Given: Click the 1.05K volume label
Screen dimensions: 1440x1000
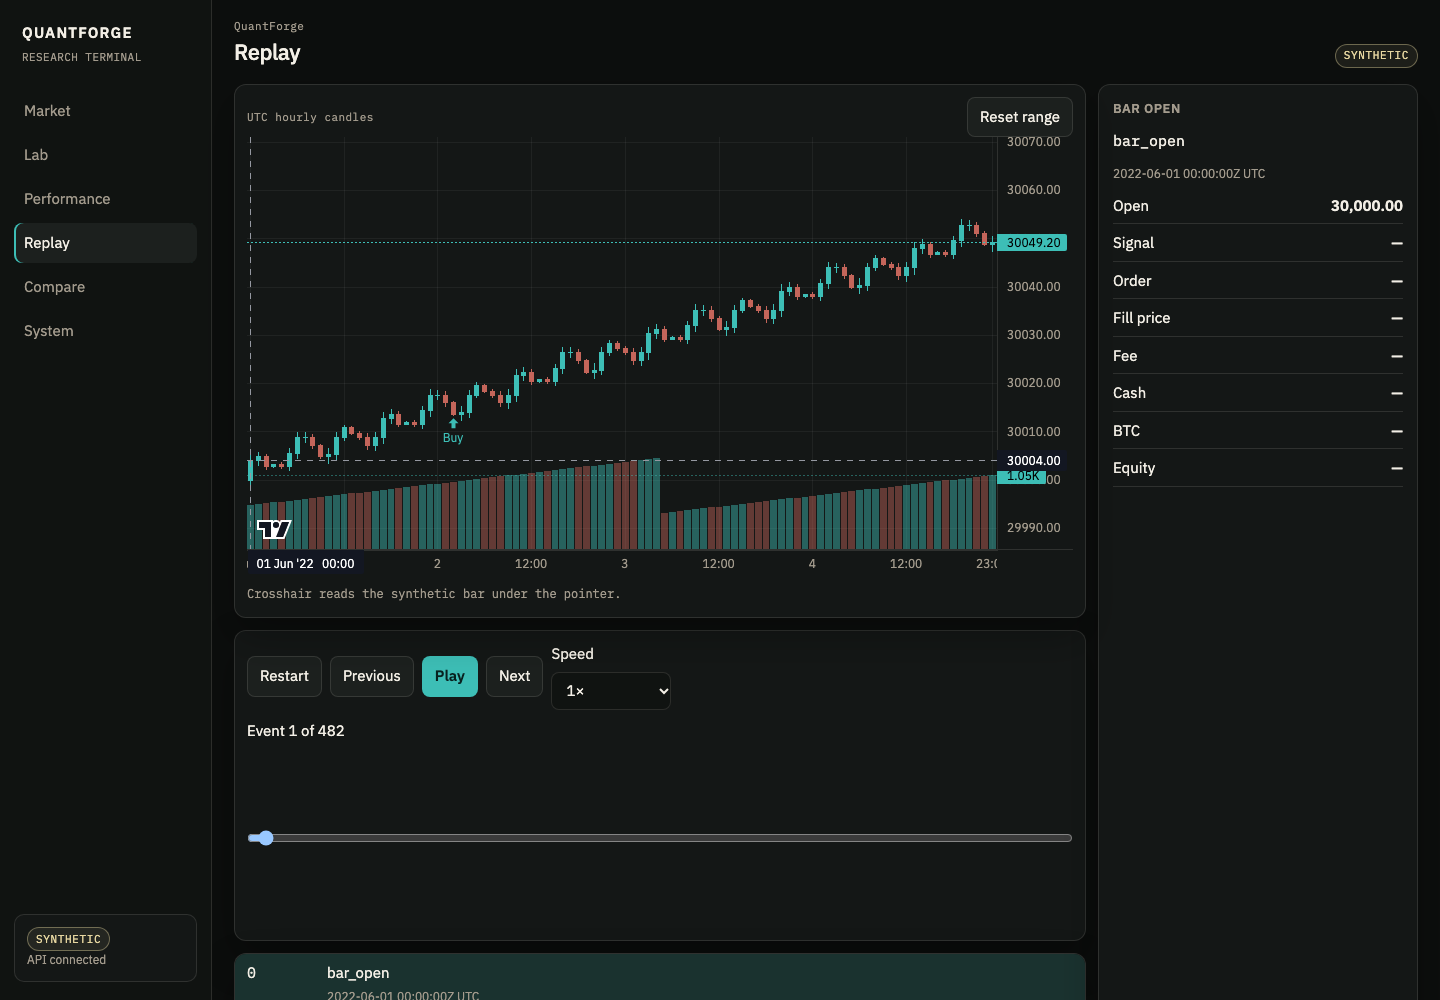Looking at the screenshot, I should 1022,476.
